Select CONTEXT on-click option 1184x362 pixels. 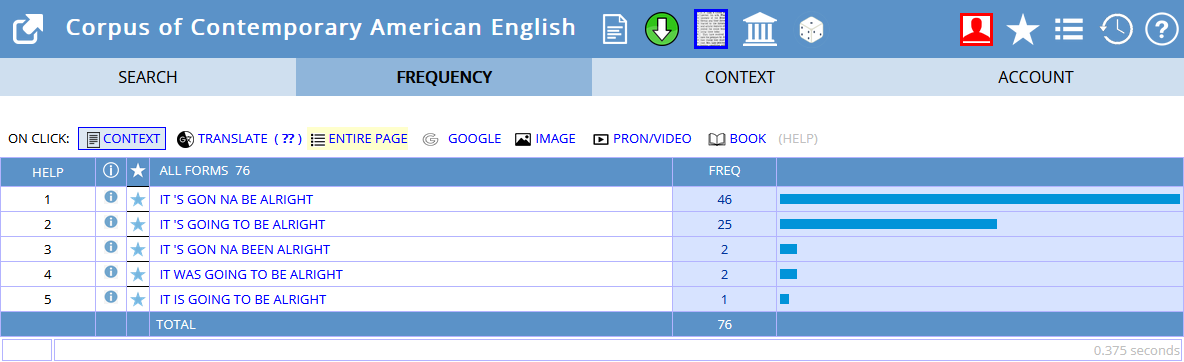[x=122, y=139]
